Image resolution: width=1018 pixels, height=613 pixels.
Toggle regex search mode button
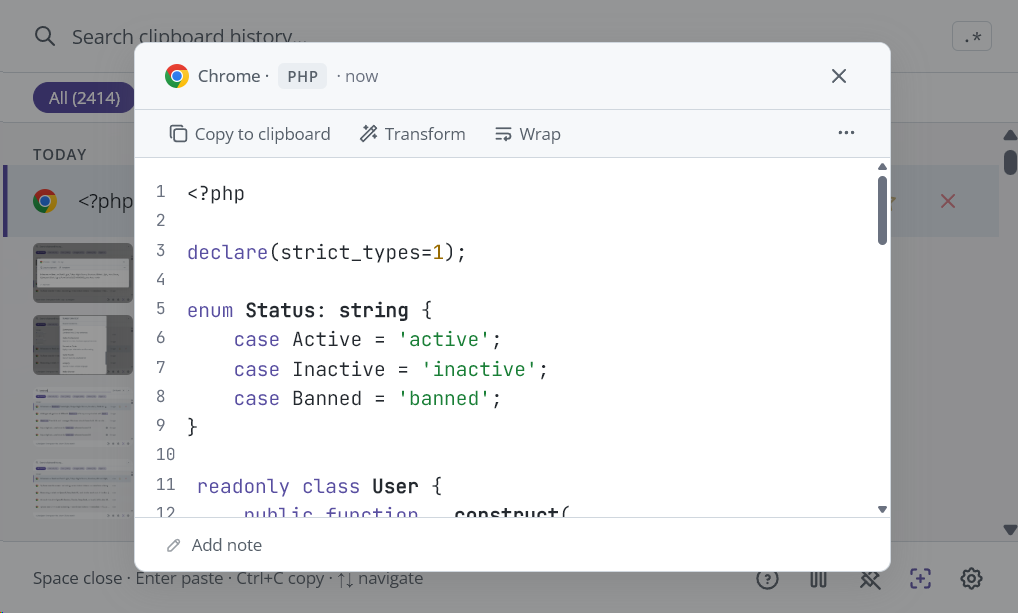pos(971,38)
